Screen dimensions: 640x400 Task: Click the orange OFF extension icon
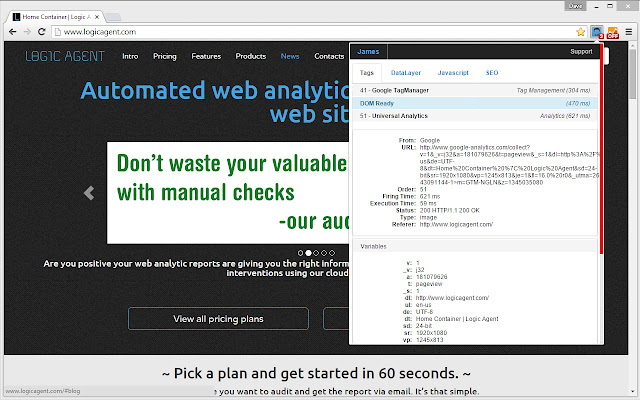point(613,32)
